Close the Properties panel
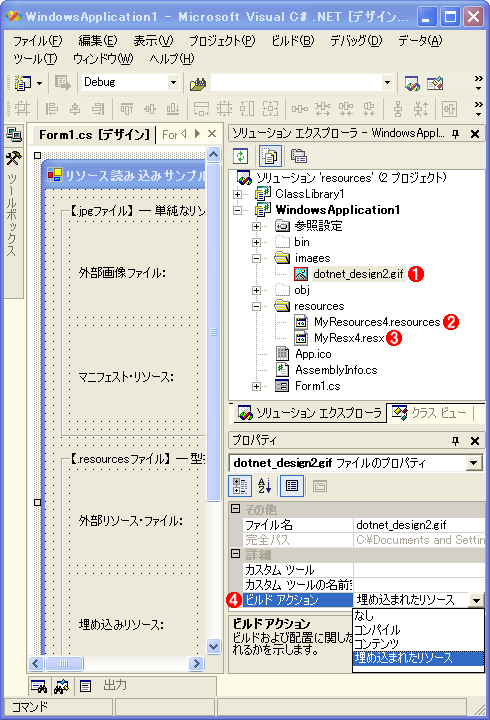The height and width of the screenshot is (720, 490). click(x=475, y=441)
